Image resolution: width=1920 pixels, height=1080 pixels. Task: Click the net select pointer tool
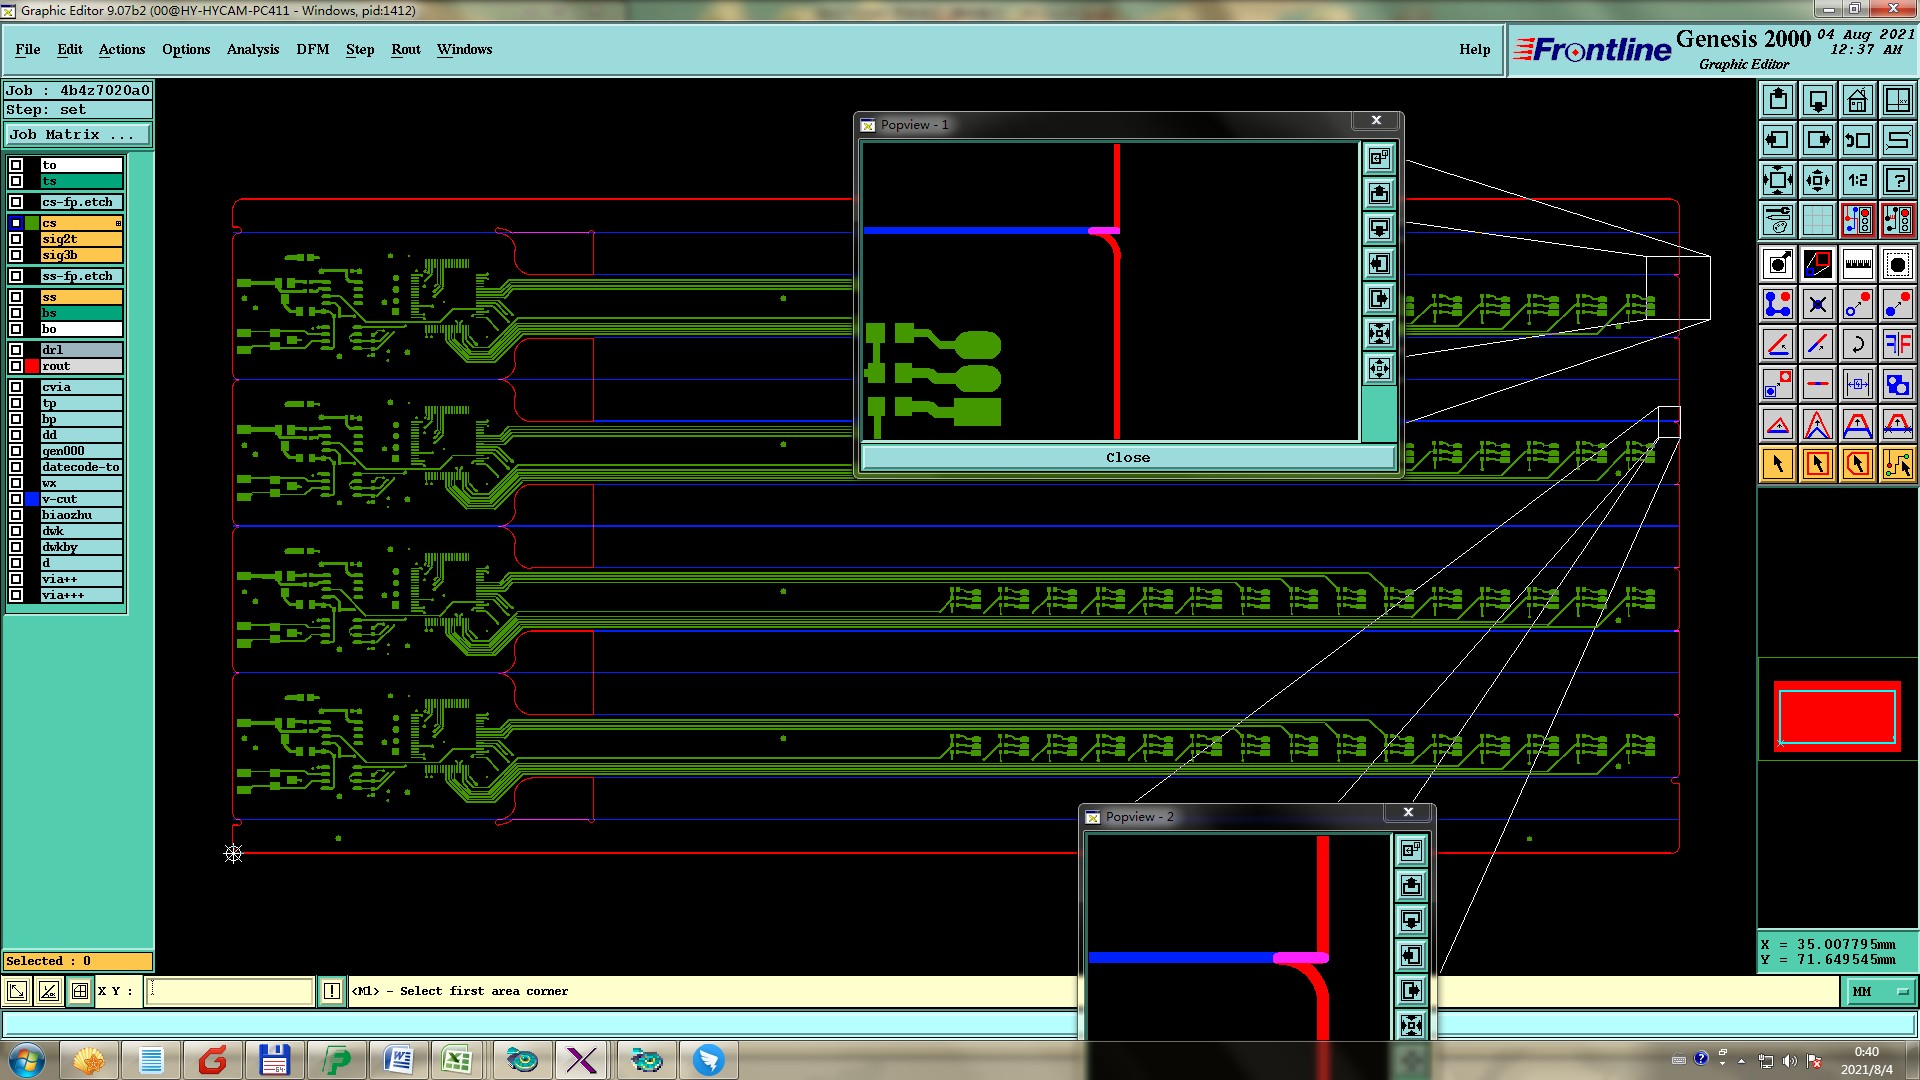point(1898,464)
